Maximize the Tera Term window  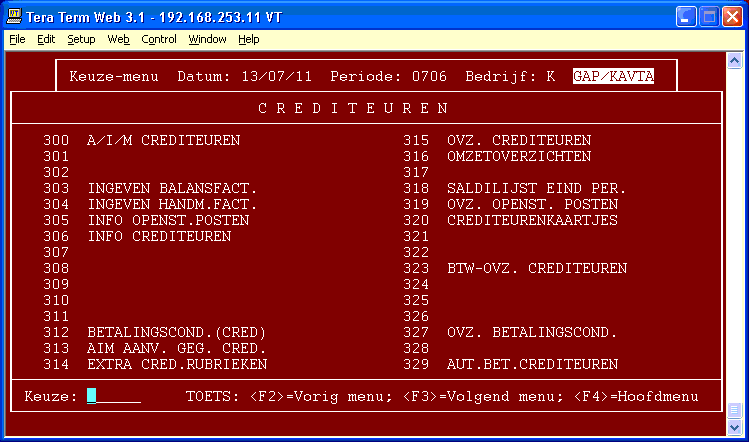tap(707, 16)
